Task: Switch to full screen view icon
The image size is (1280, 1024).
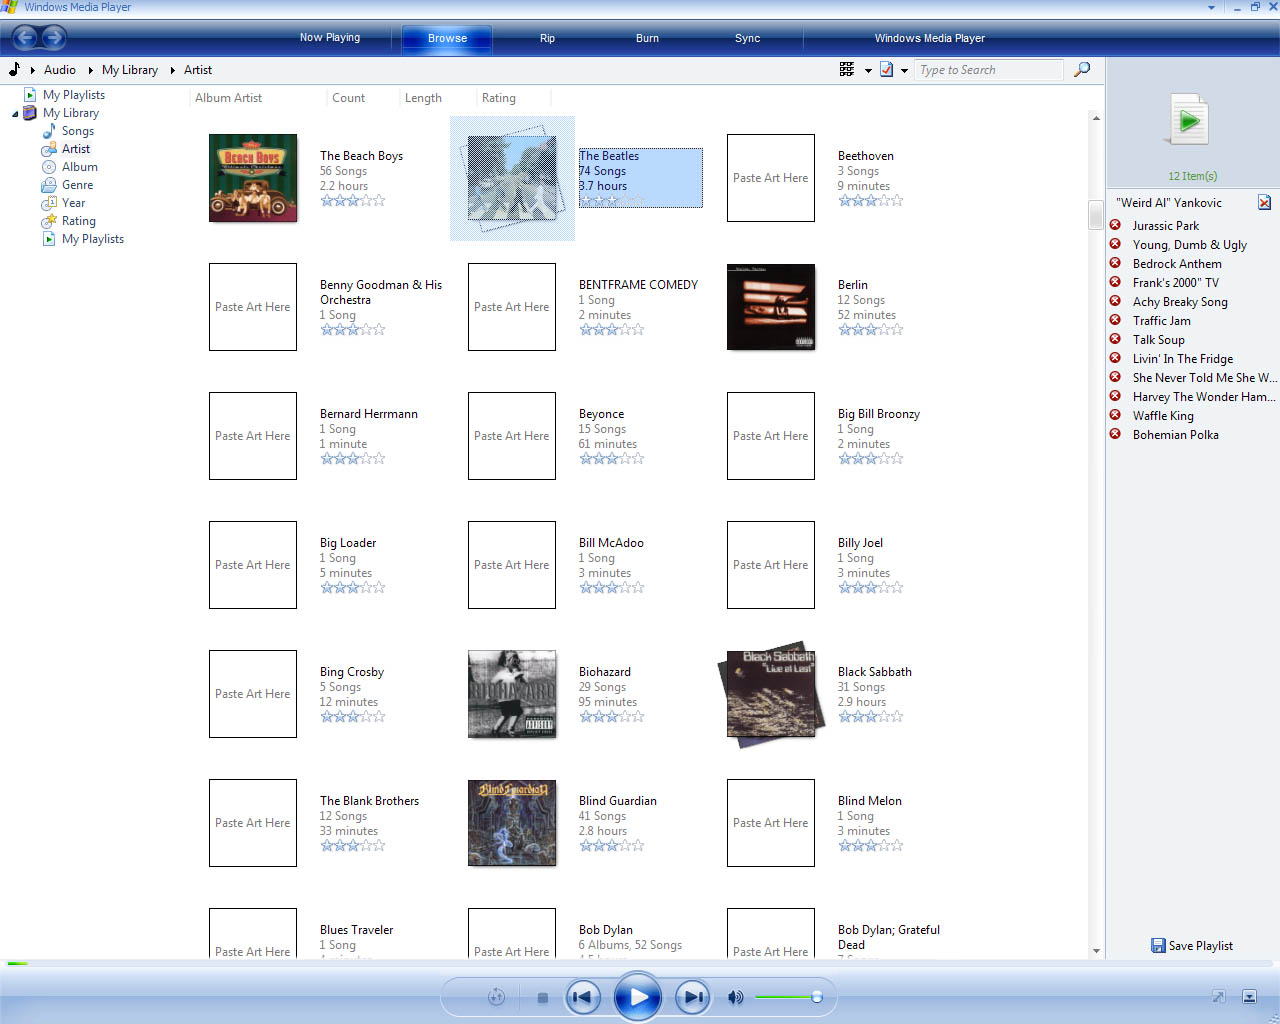Action: pyautogui.click(x=1219, y=996)
